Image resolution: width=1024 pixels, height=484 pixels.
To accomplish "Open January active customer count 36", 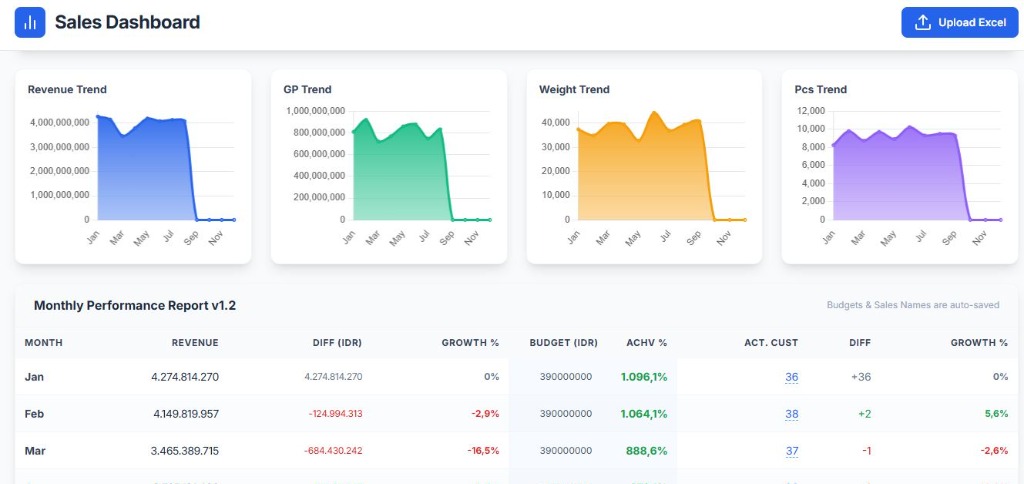I will (791, 377).
